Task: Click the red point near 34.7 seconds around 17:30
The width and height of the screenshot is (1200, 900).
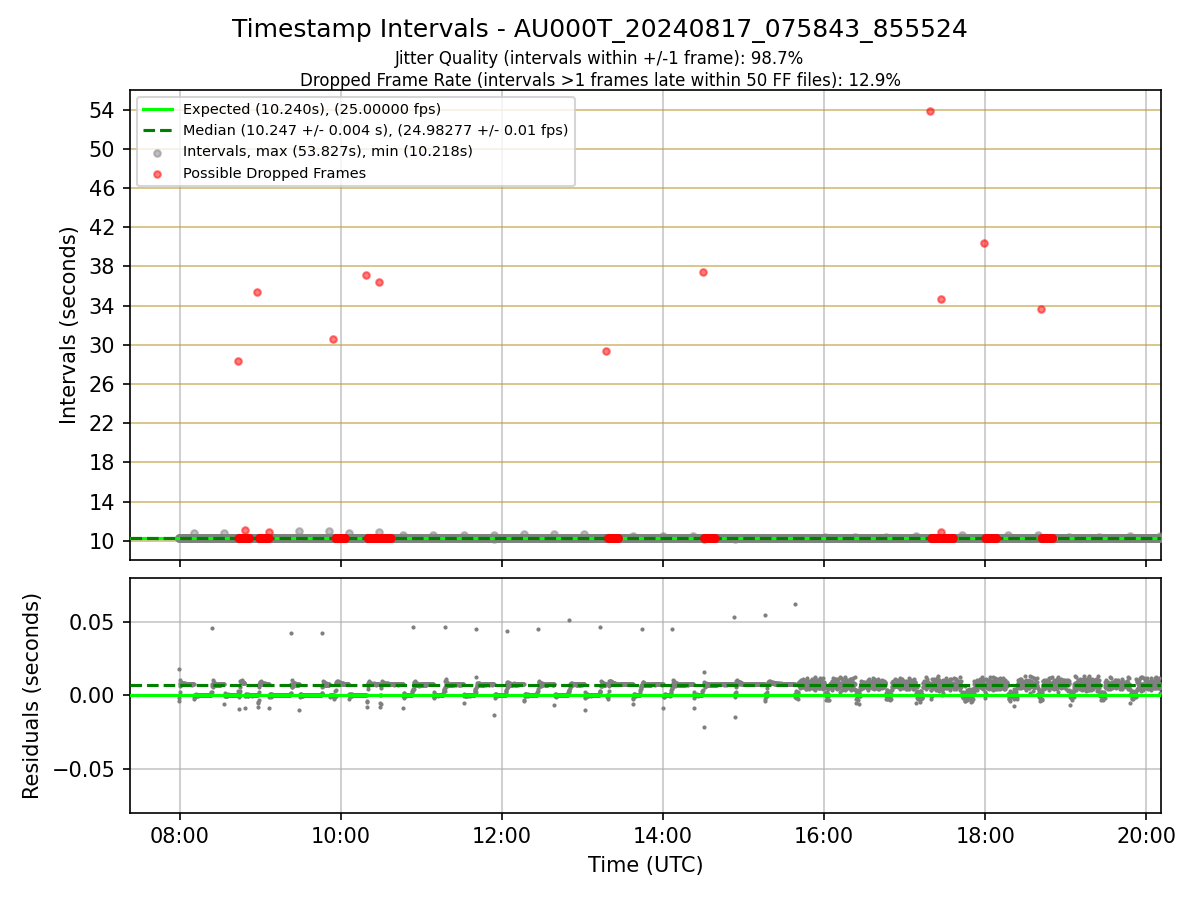Action: (941, 299)
